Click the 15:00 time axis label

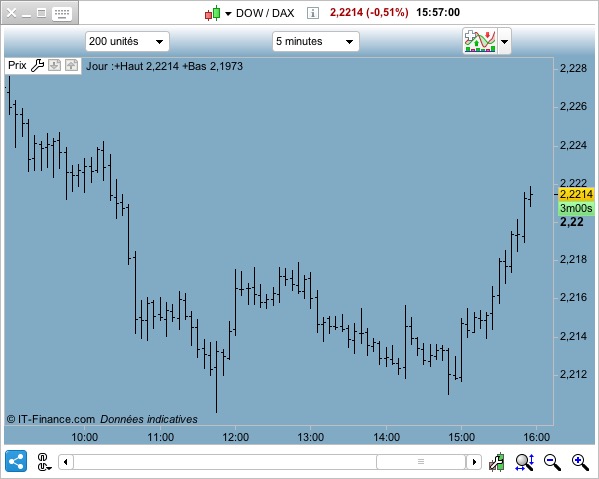pyautogui.click(x=461, y=437)
